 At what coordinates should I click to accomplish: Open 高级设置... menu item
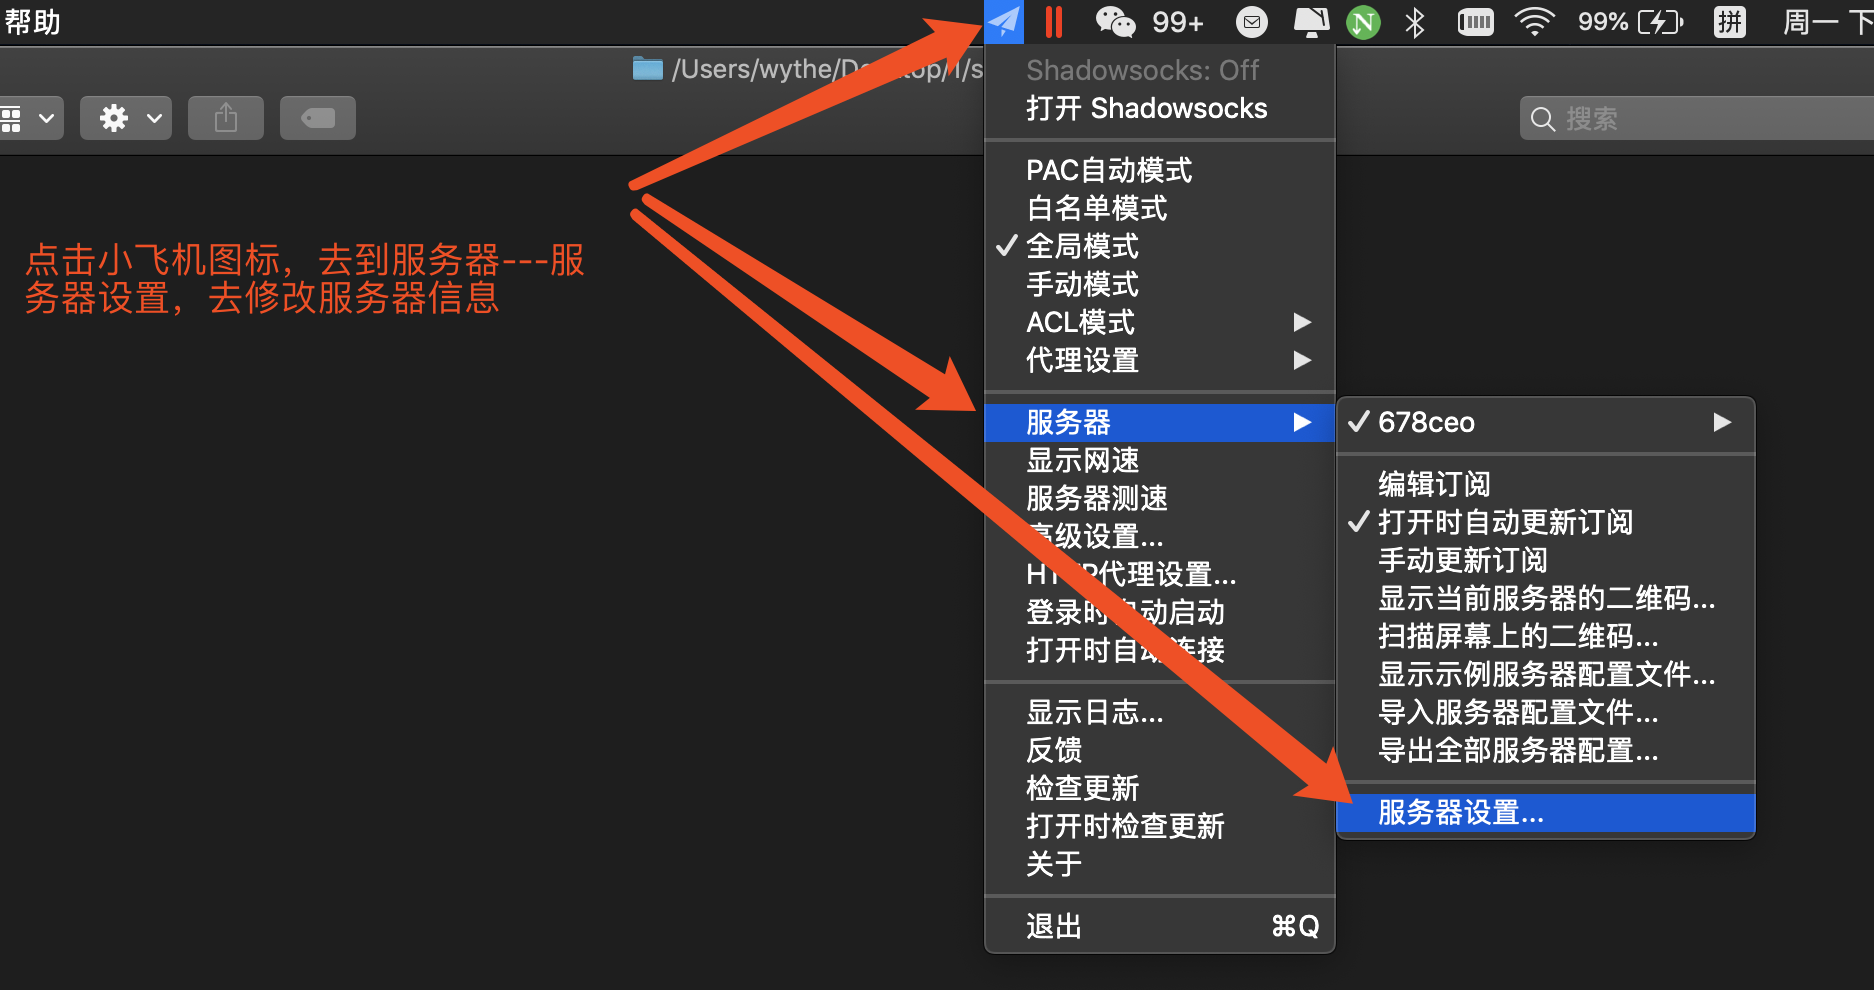1160,536
